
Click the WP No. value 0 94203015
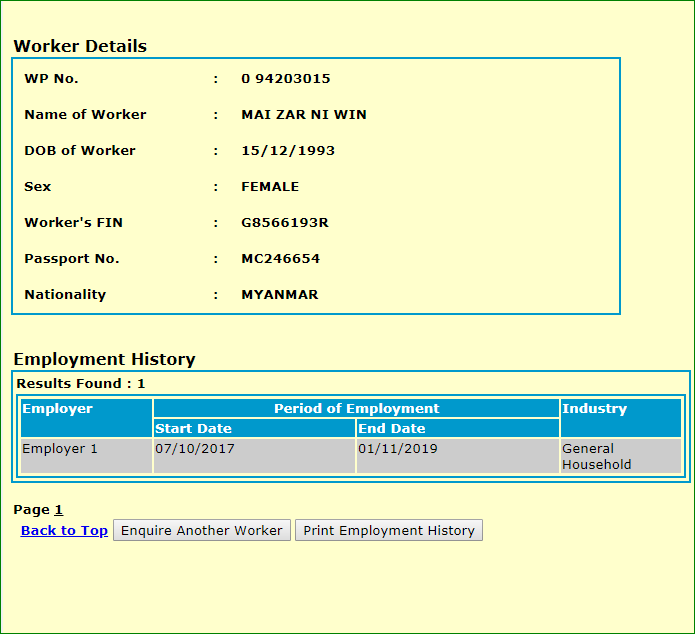(285, 79)
